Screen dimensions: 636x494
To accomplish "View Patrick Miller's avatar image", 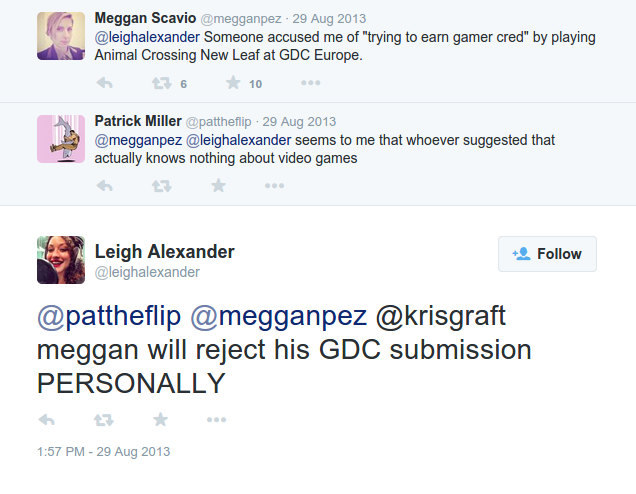I will tap(61, 139).
